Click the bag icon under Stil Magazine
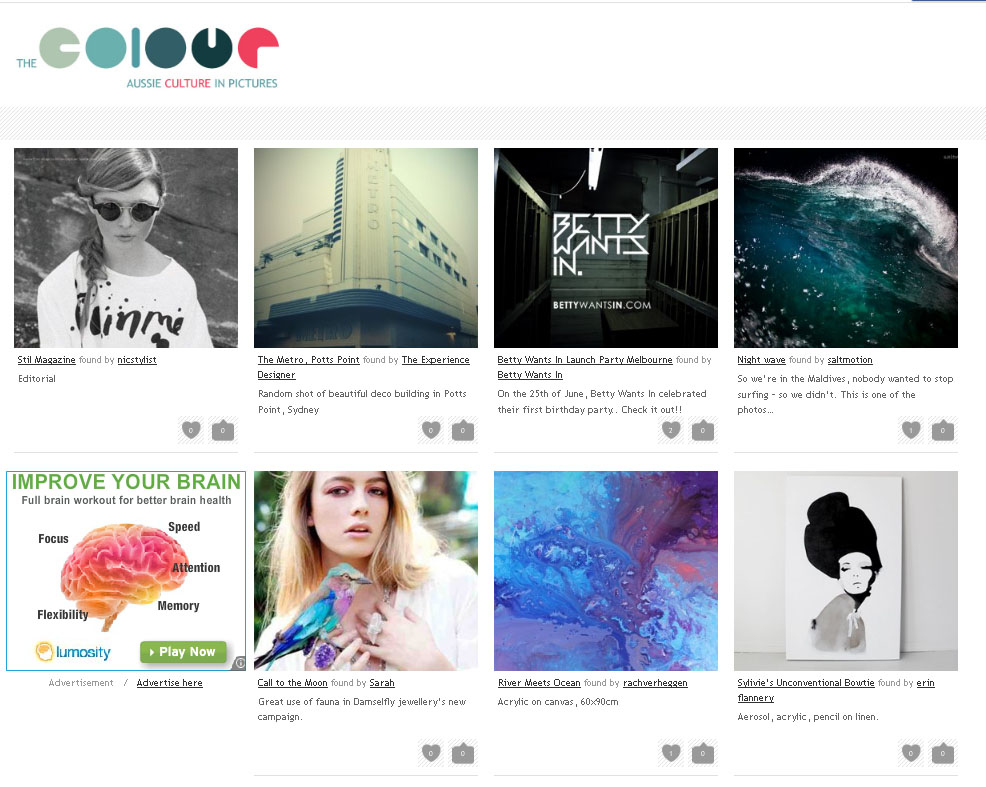 223,430
